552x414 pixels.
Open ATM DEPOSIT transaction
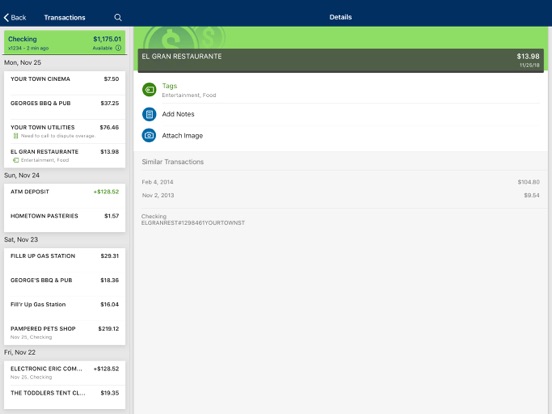tap(65, 196)
